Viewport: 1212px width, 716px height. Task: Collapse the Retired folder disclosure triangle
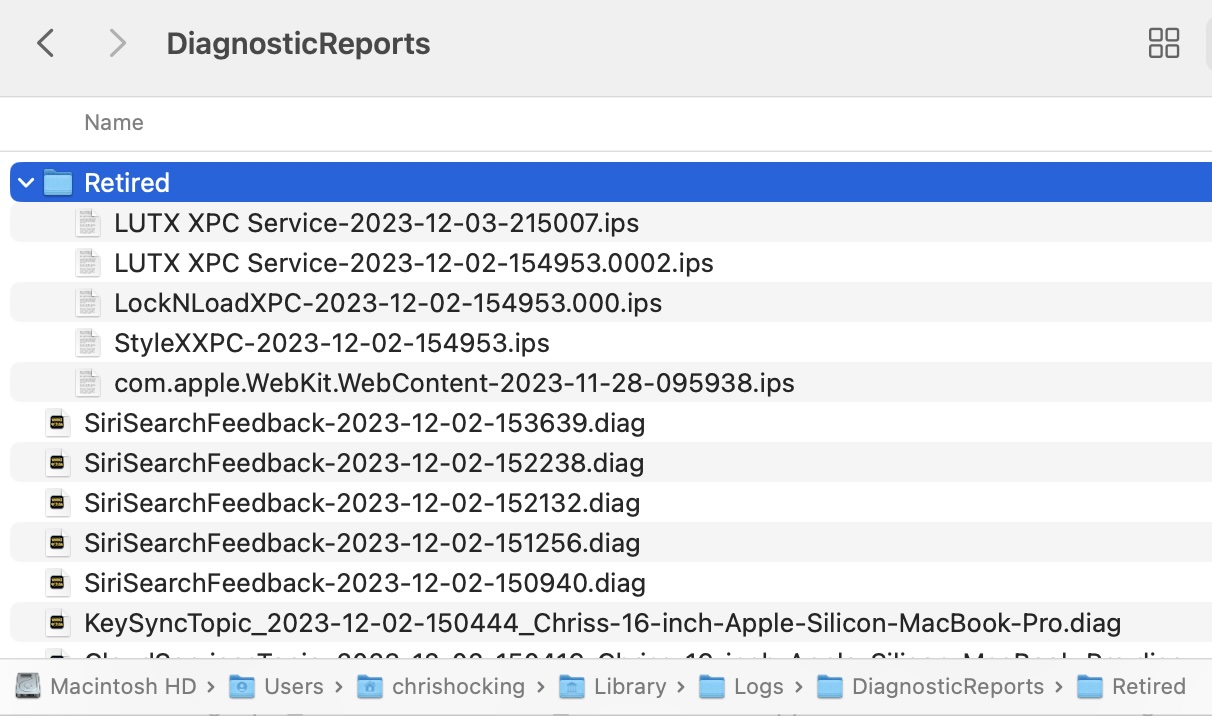coord(26,183)
